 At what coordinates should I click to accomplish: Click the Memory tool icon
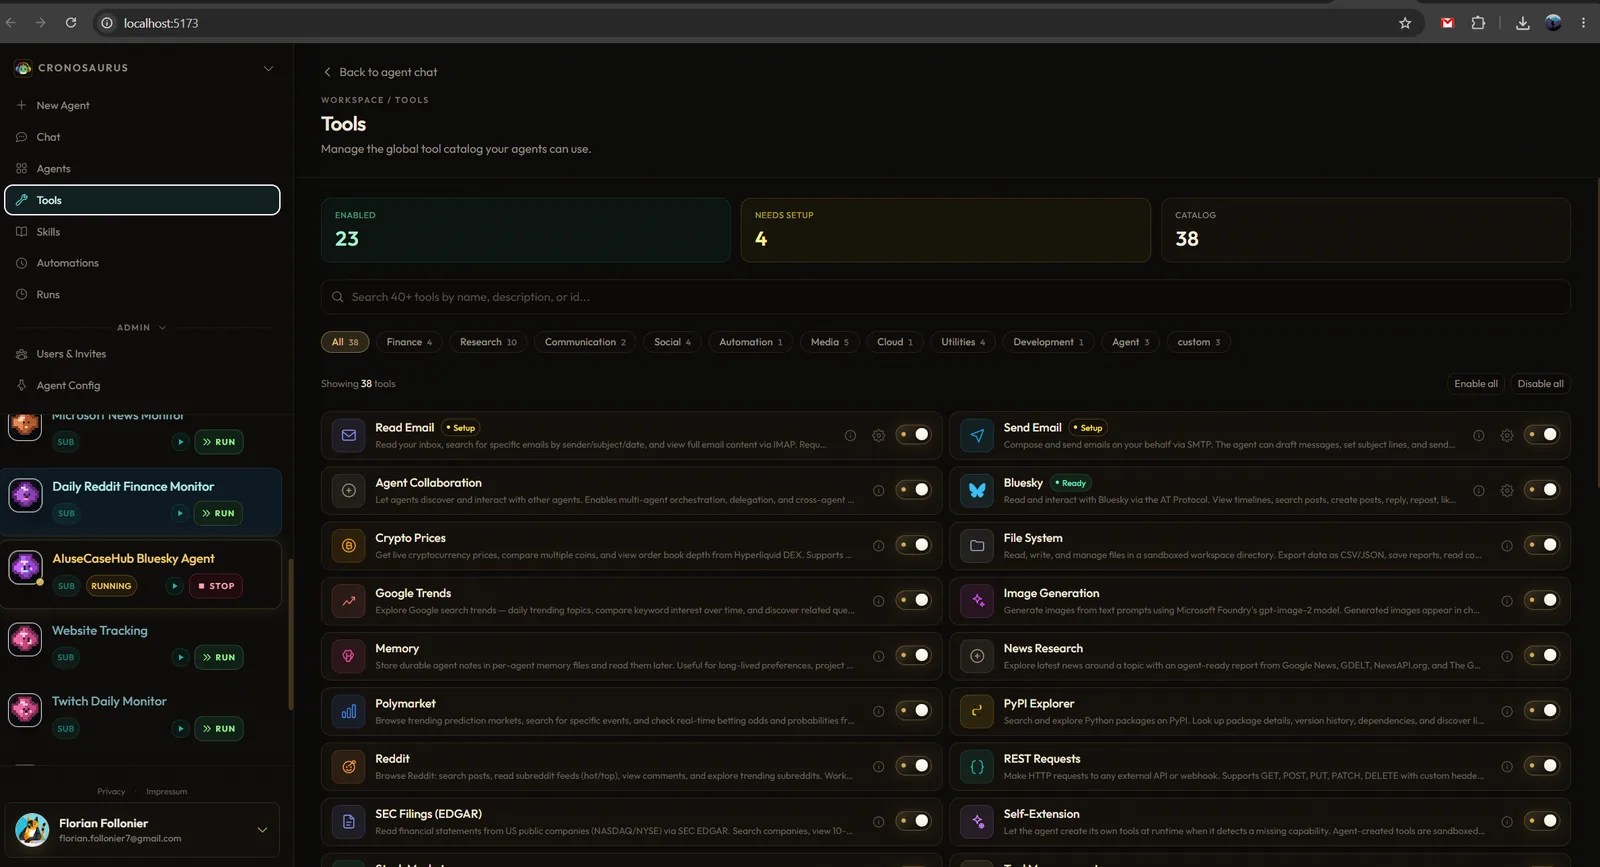[x=349, y=656]
